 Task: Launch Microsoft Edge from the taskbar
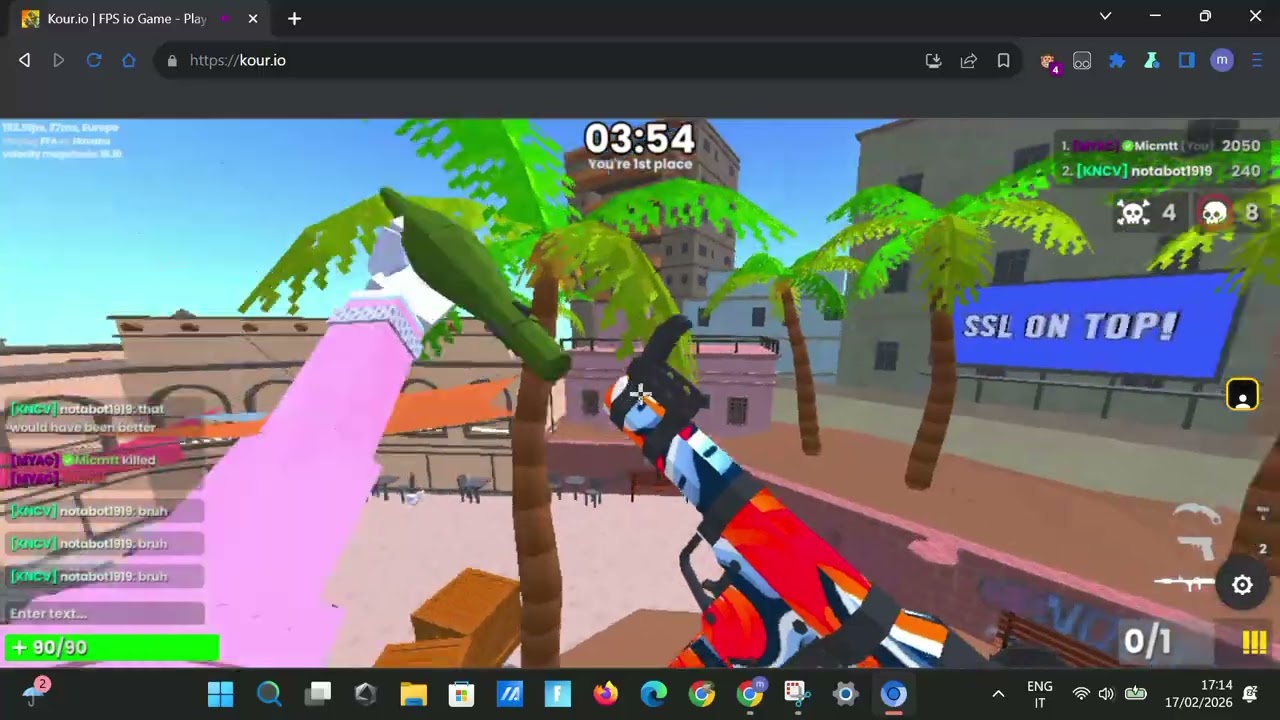[x=653, y=694]
